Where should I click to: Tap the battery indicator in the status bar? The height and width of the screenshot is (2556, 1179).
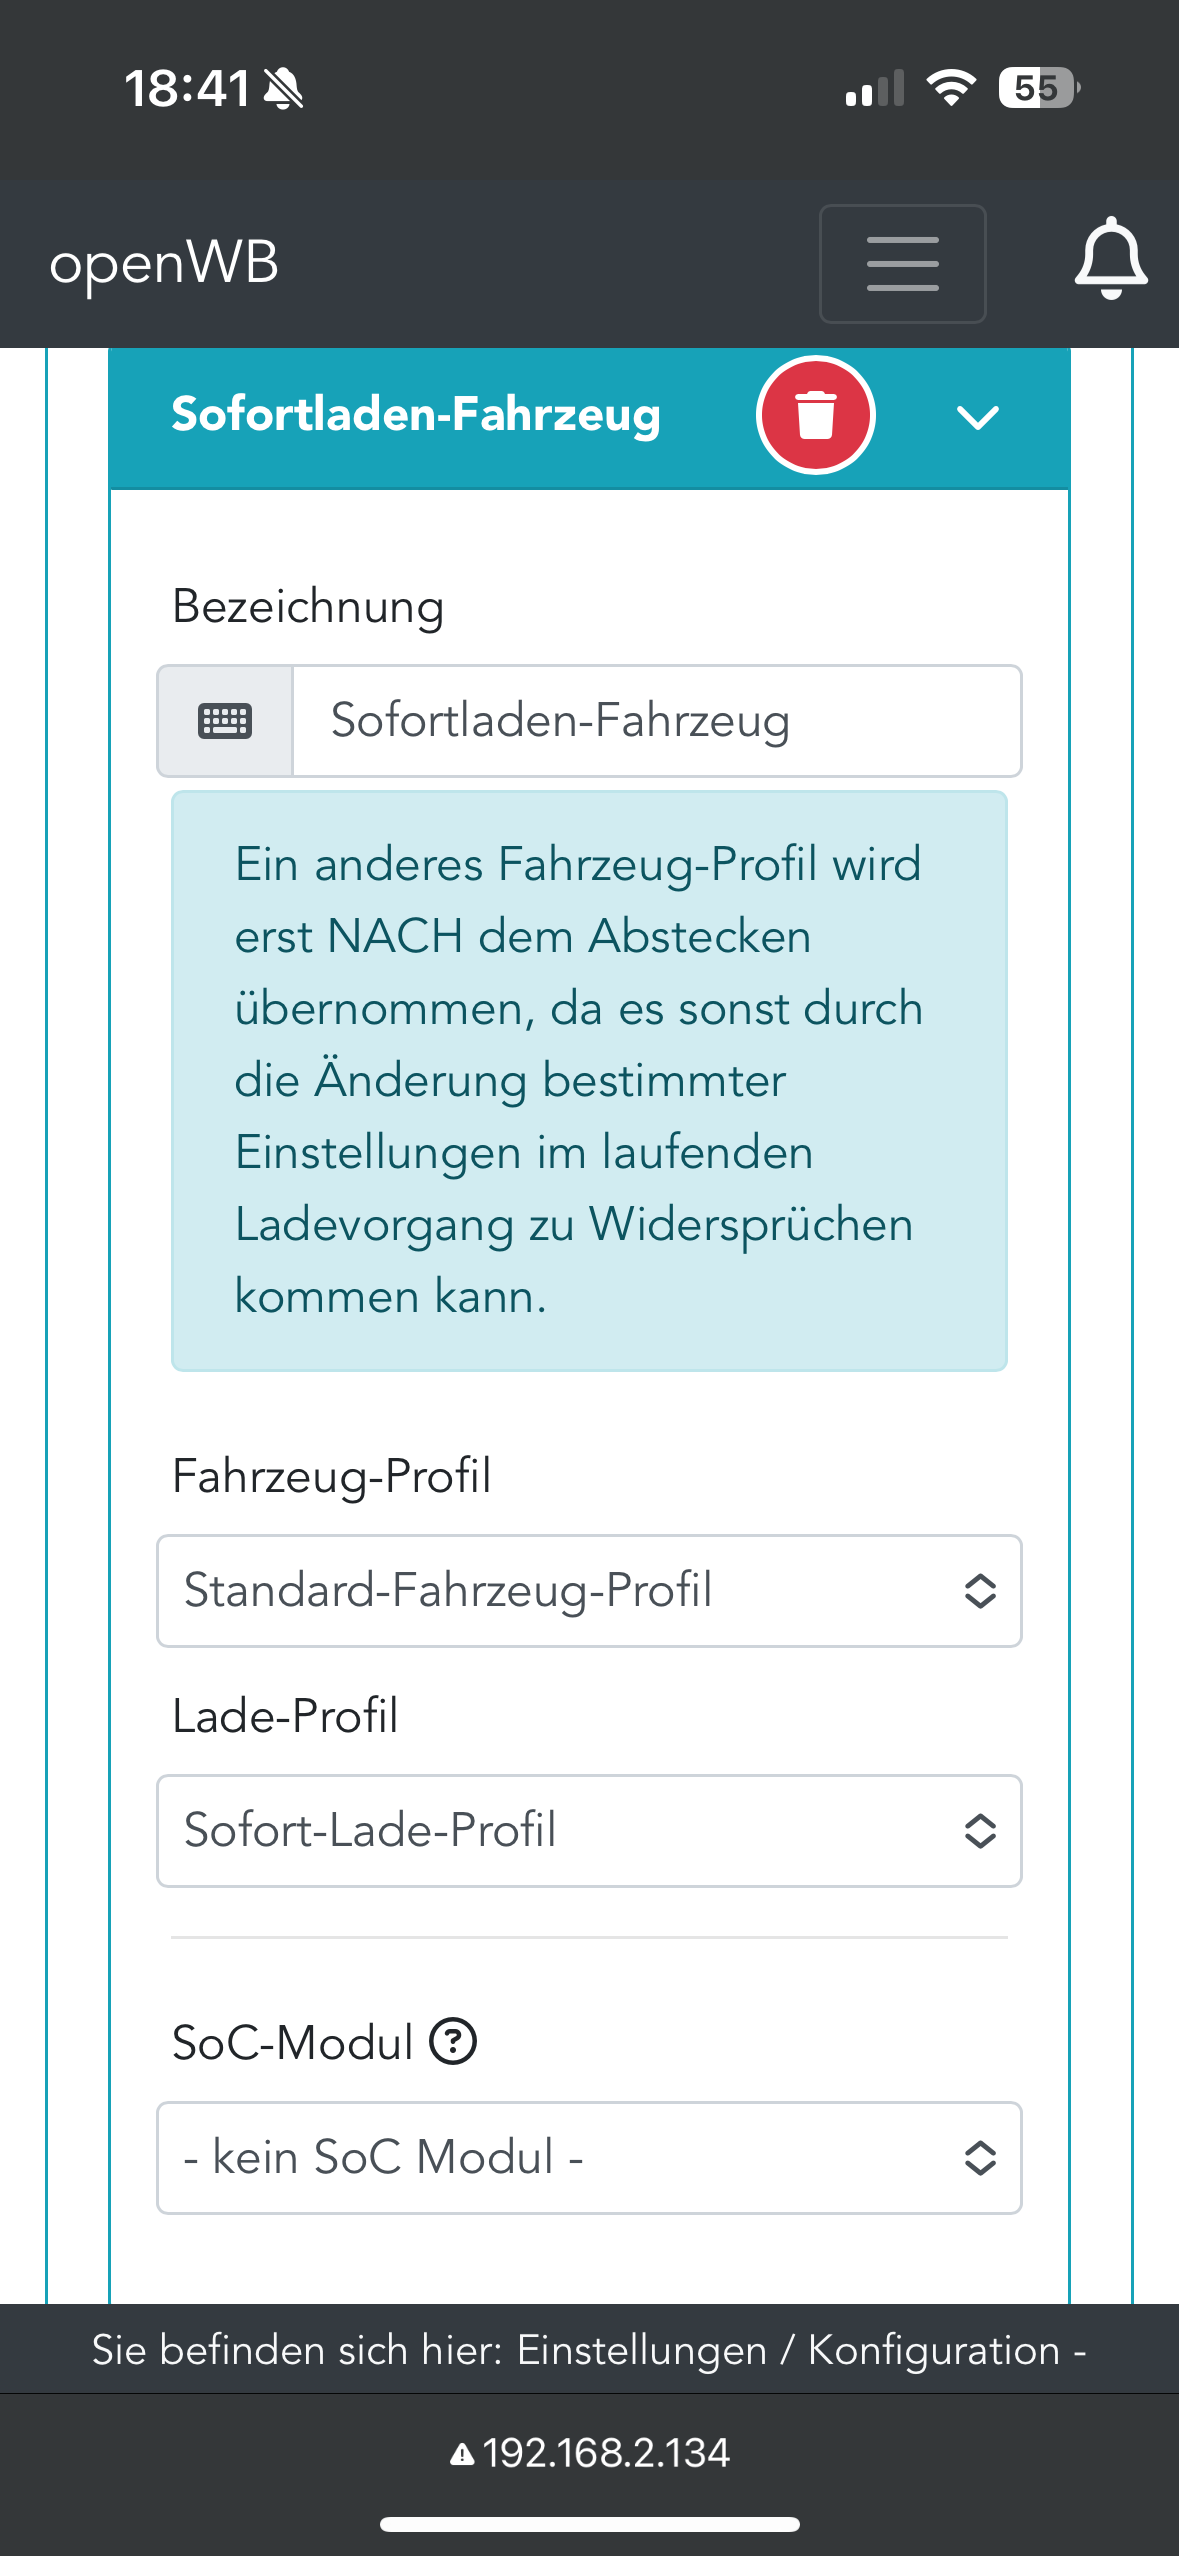[x=1038, y=88]
